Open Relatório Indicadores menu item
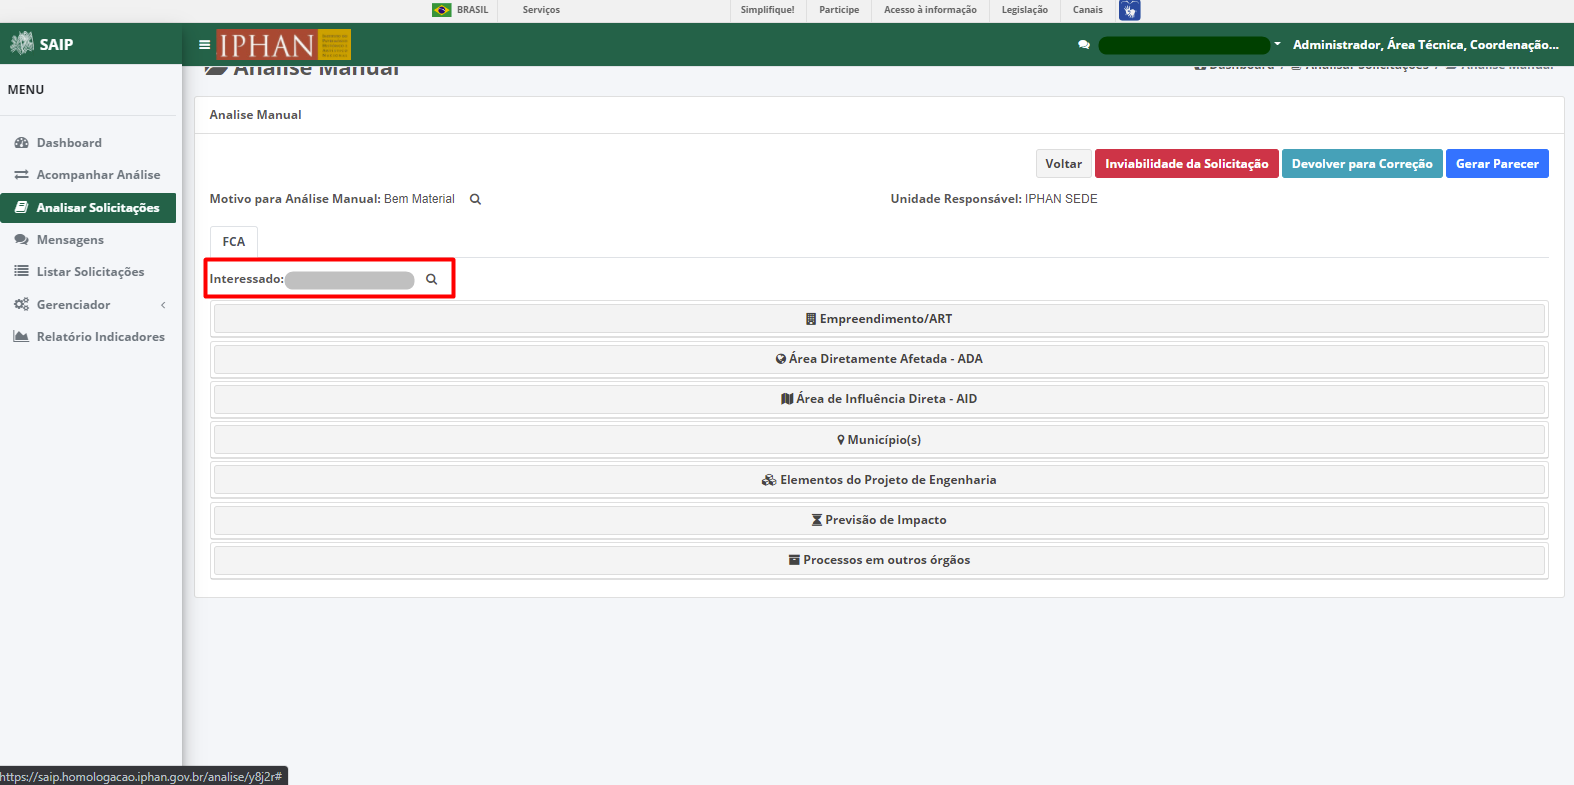Viewport: 1574px width, 785px height. (x=101, y=337)
